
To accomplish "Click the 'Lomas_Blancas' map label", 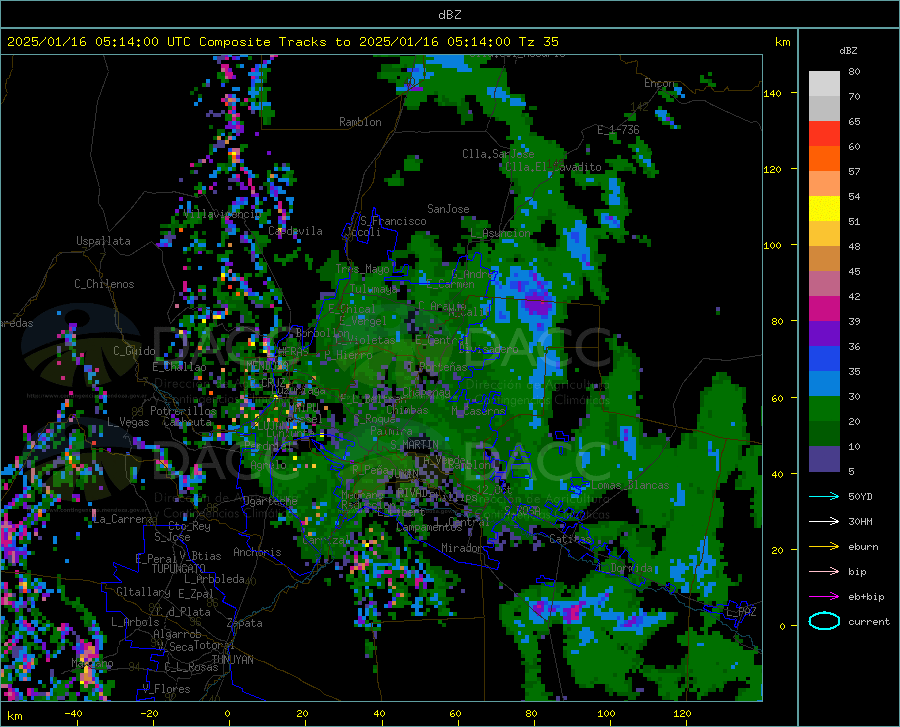I will 630,485.
